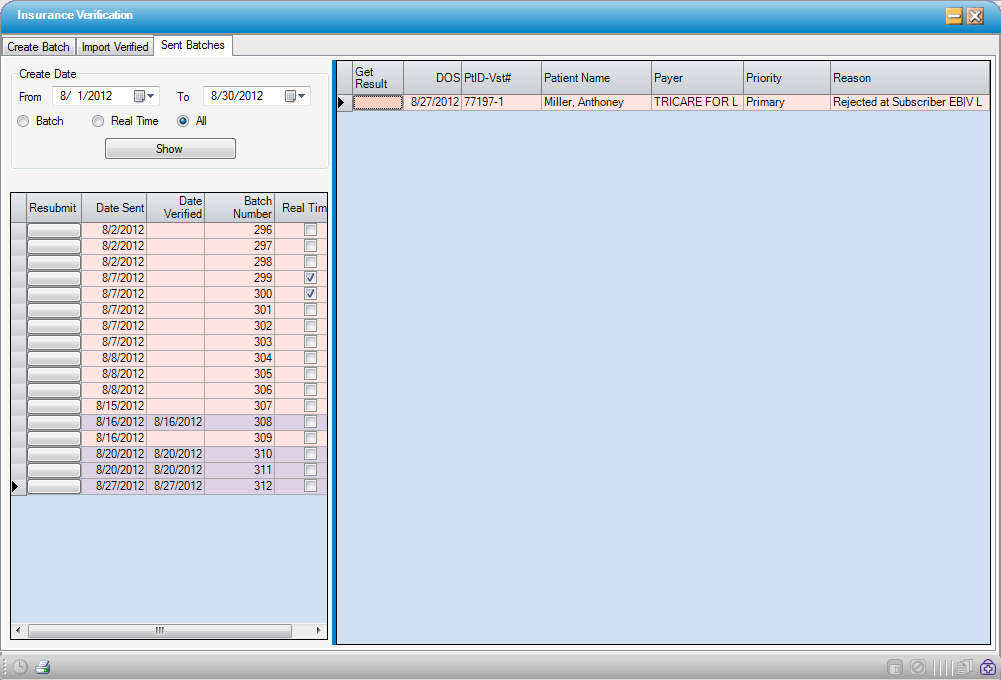Switch to the Create Batch tab
Viewport: 1001px width, 680px height.
[38, 47]
